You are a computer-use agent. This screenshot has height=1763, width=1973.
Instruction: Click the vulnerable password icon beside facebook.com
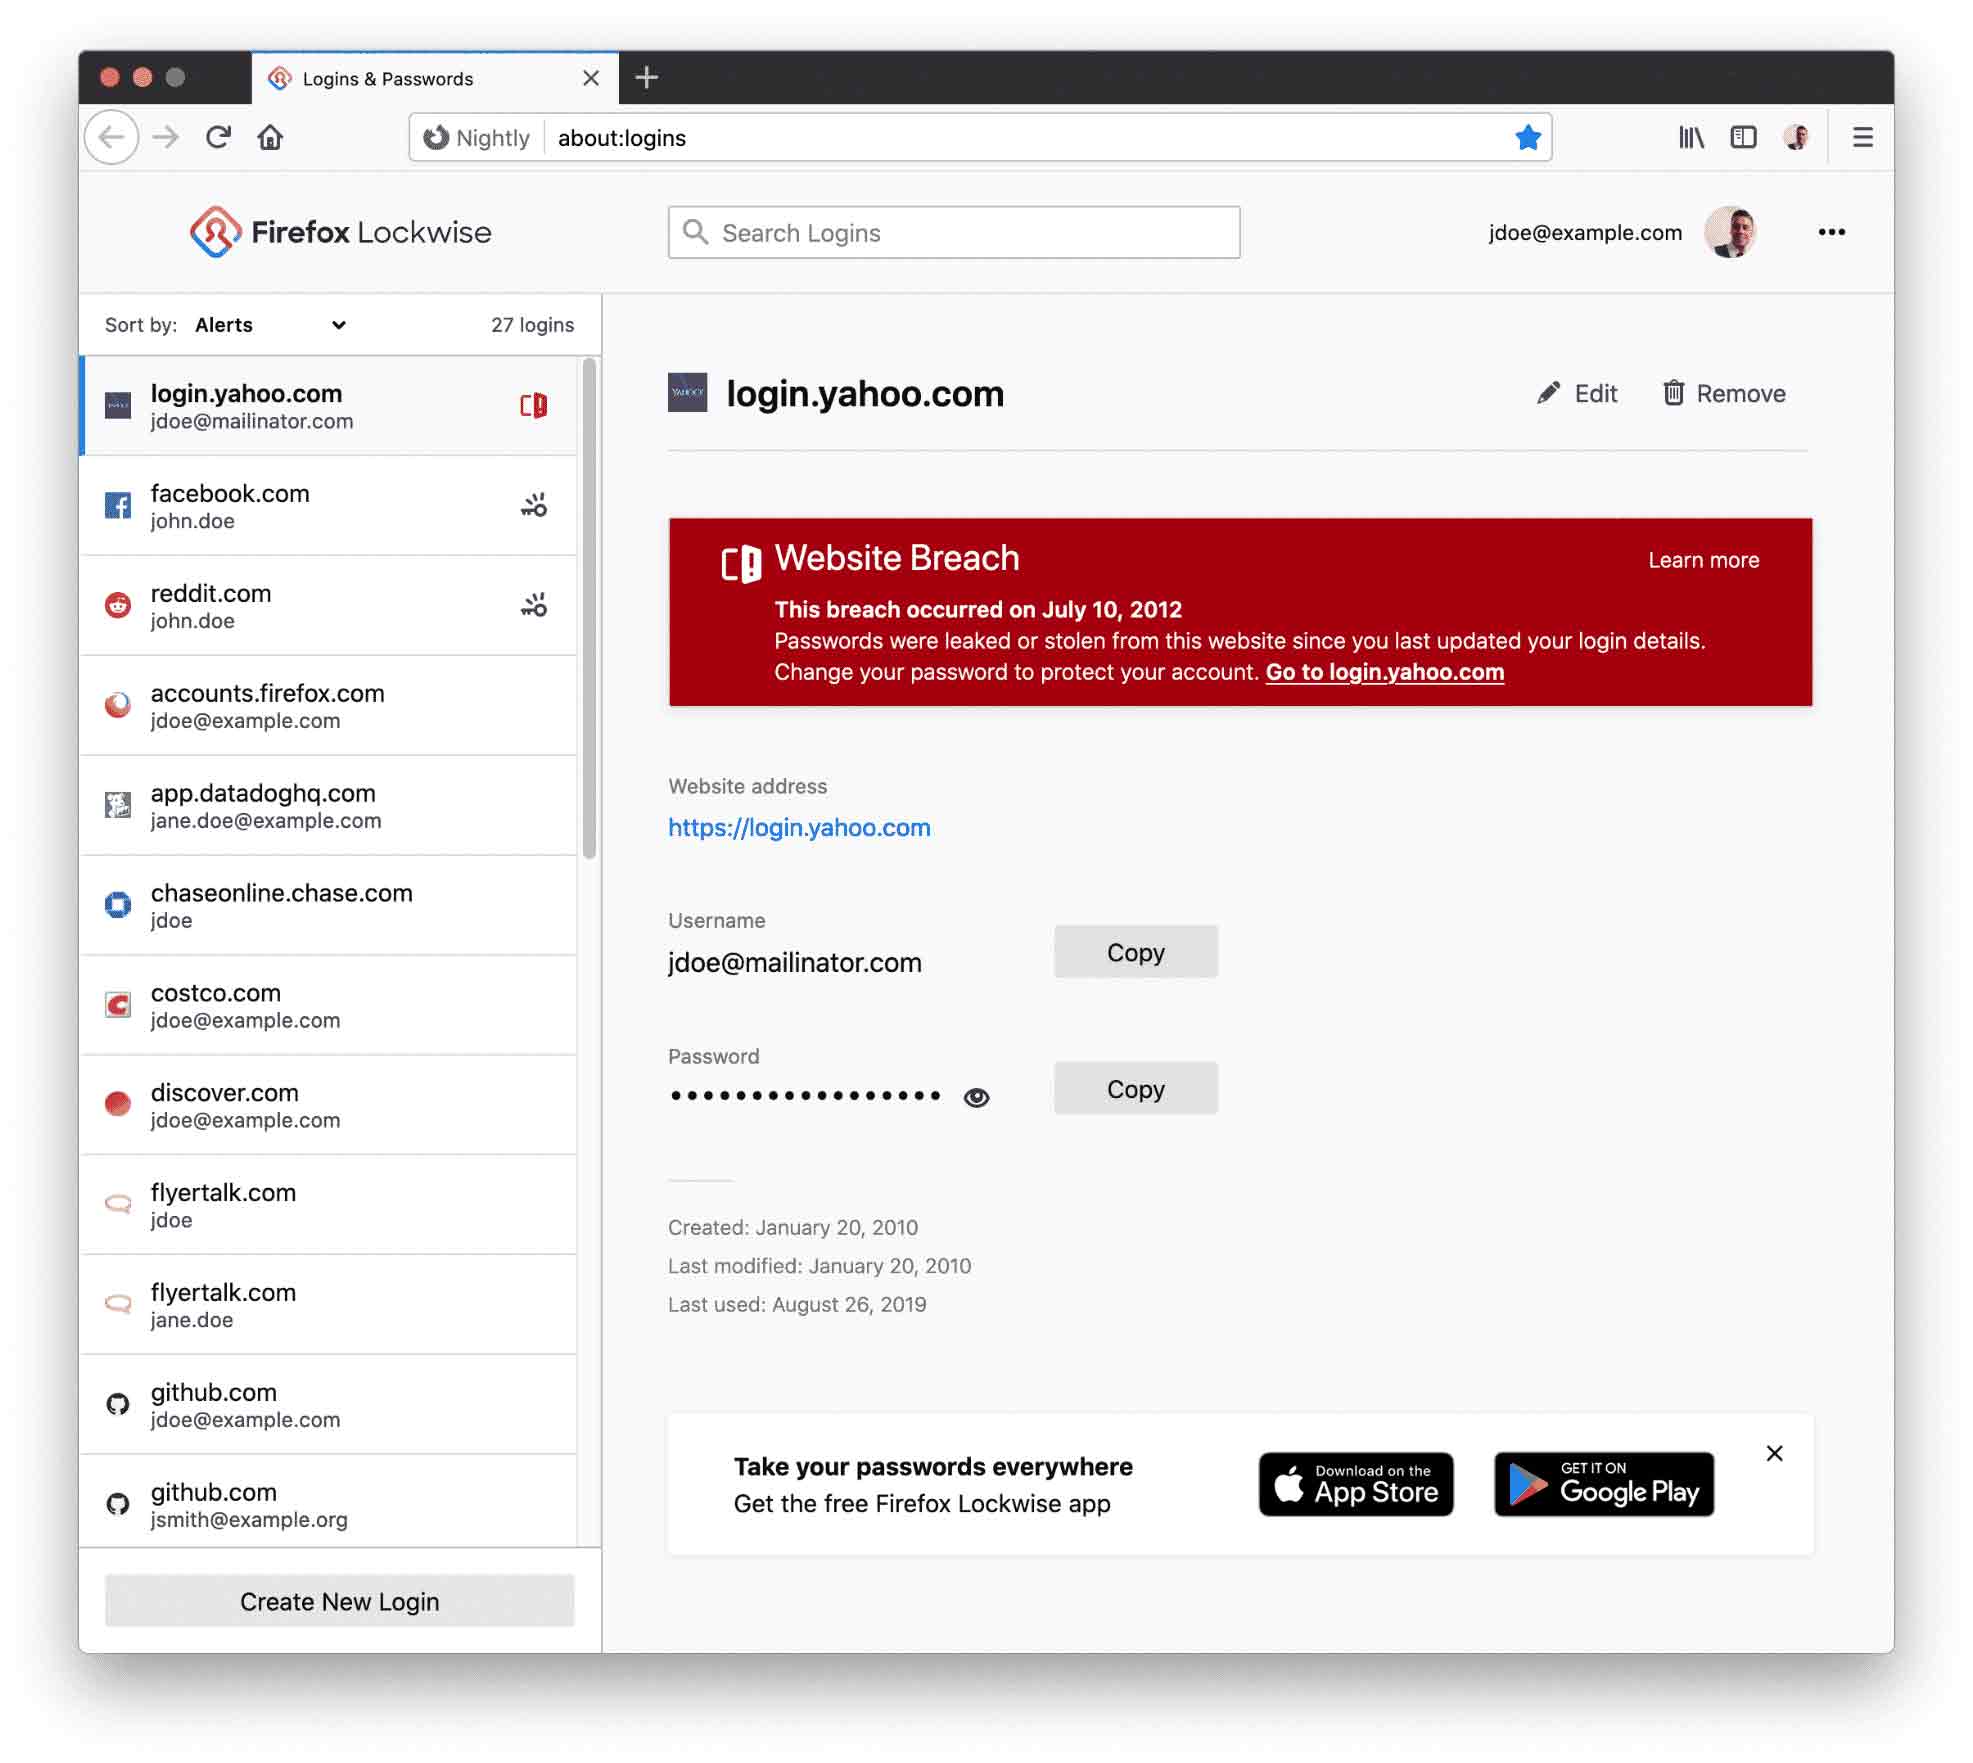click(x=535, y=505)
